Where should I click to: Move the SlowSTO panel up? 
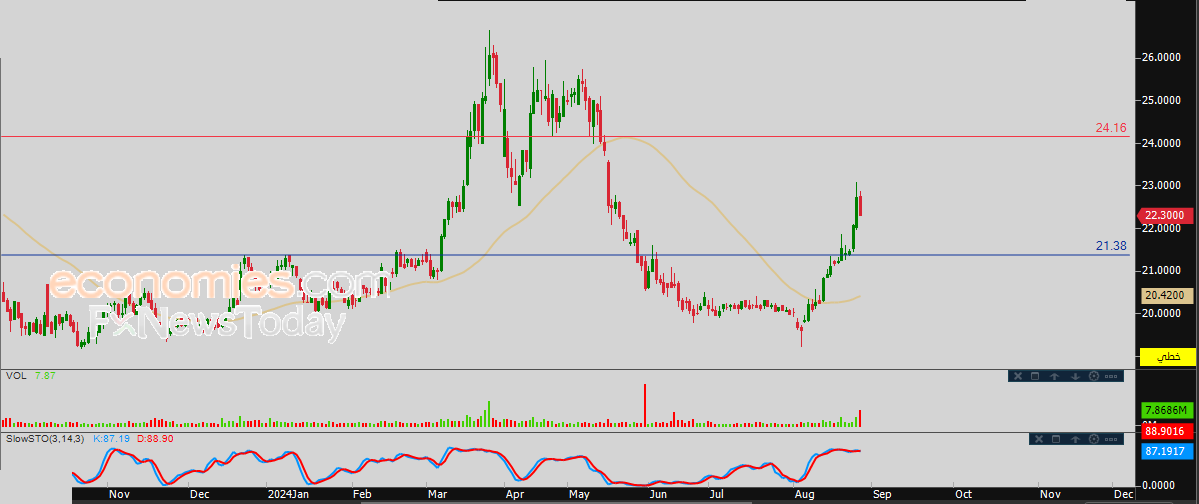tap(1075, 439)
